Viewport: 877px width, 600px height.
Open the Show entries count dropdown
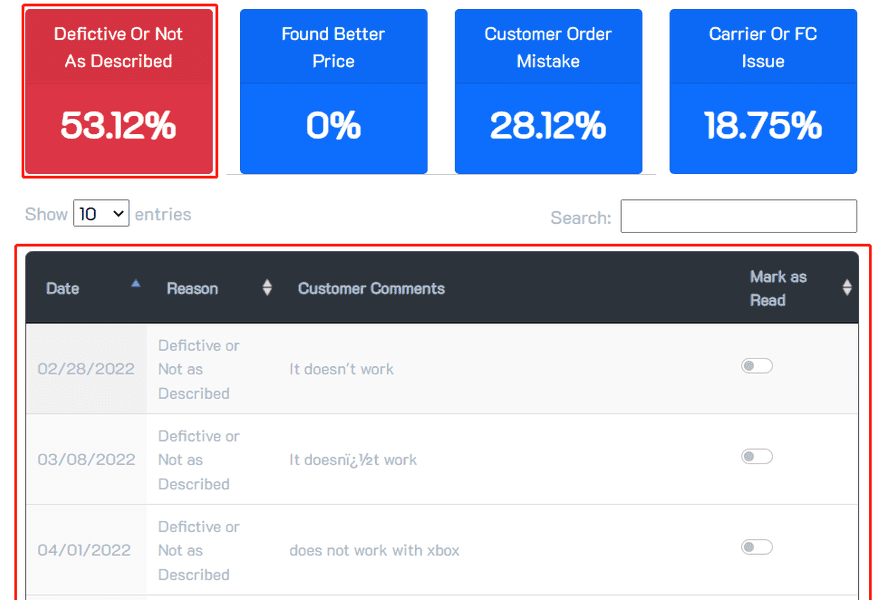tap(101, 214)
